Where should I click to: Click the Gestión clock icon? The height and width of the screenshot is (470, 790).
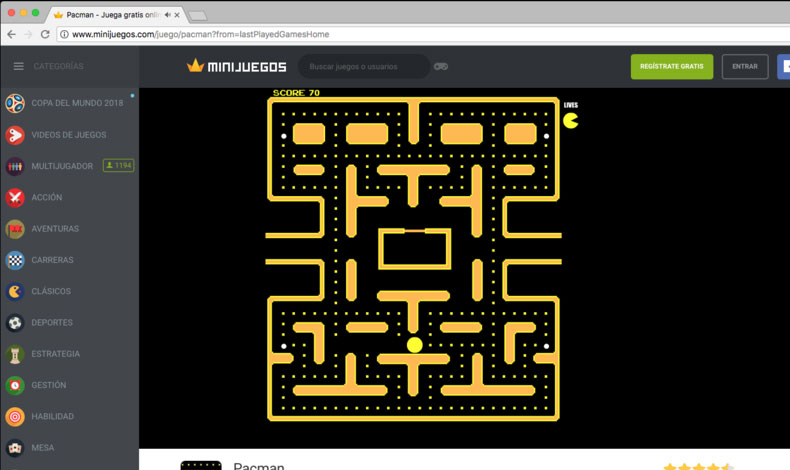point(15,385)
